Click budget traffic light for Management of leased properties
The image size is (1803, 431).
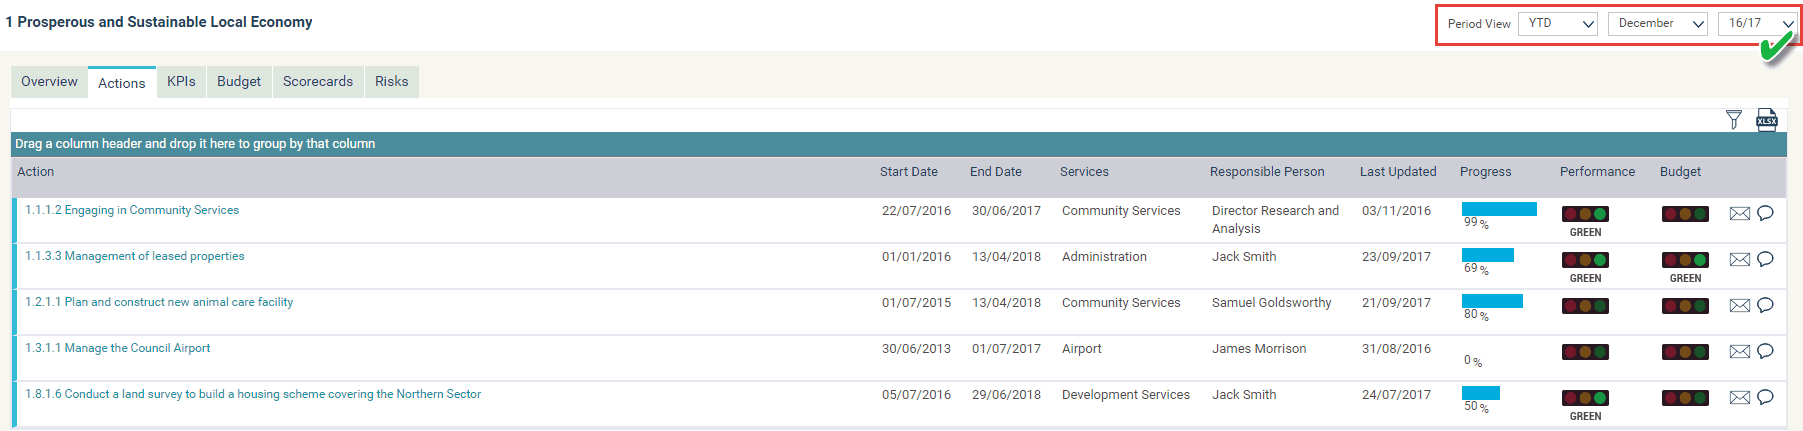coord(1685,260)
